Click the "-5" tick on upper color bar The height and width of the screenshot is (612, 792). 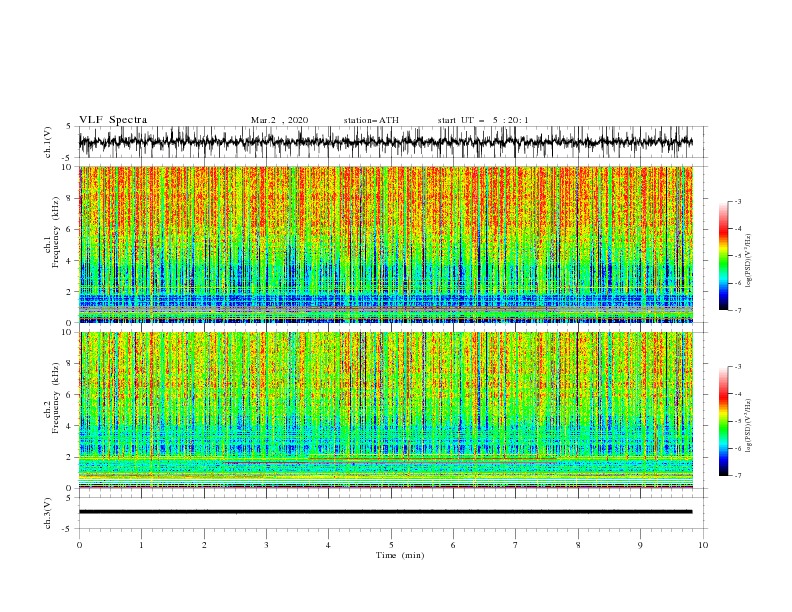point(737,256)
